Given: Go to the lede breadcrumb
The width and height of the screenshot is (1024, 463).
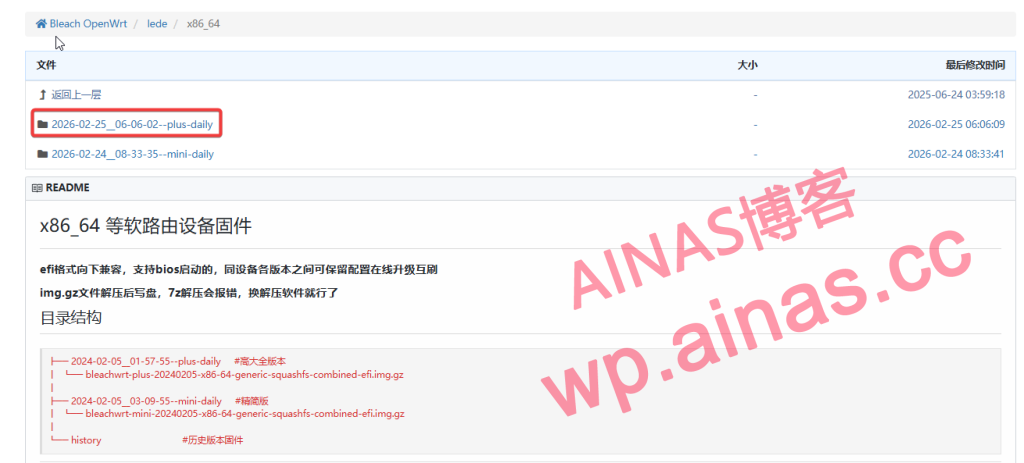Looking at the screenshot, I should 157,24.
